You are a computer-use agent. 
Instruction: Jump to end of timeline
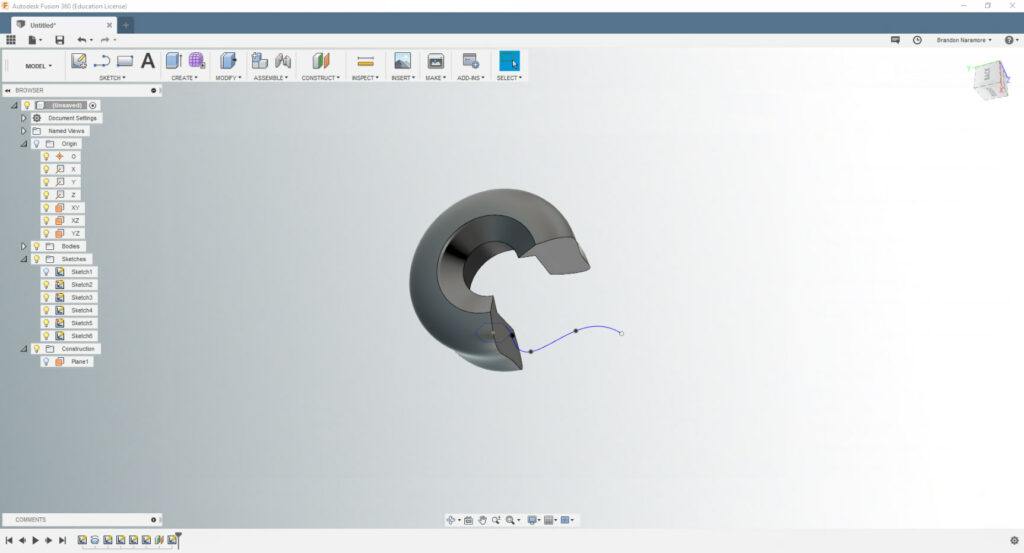click(x=63, y=540)
